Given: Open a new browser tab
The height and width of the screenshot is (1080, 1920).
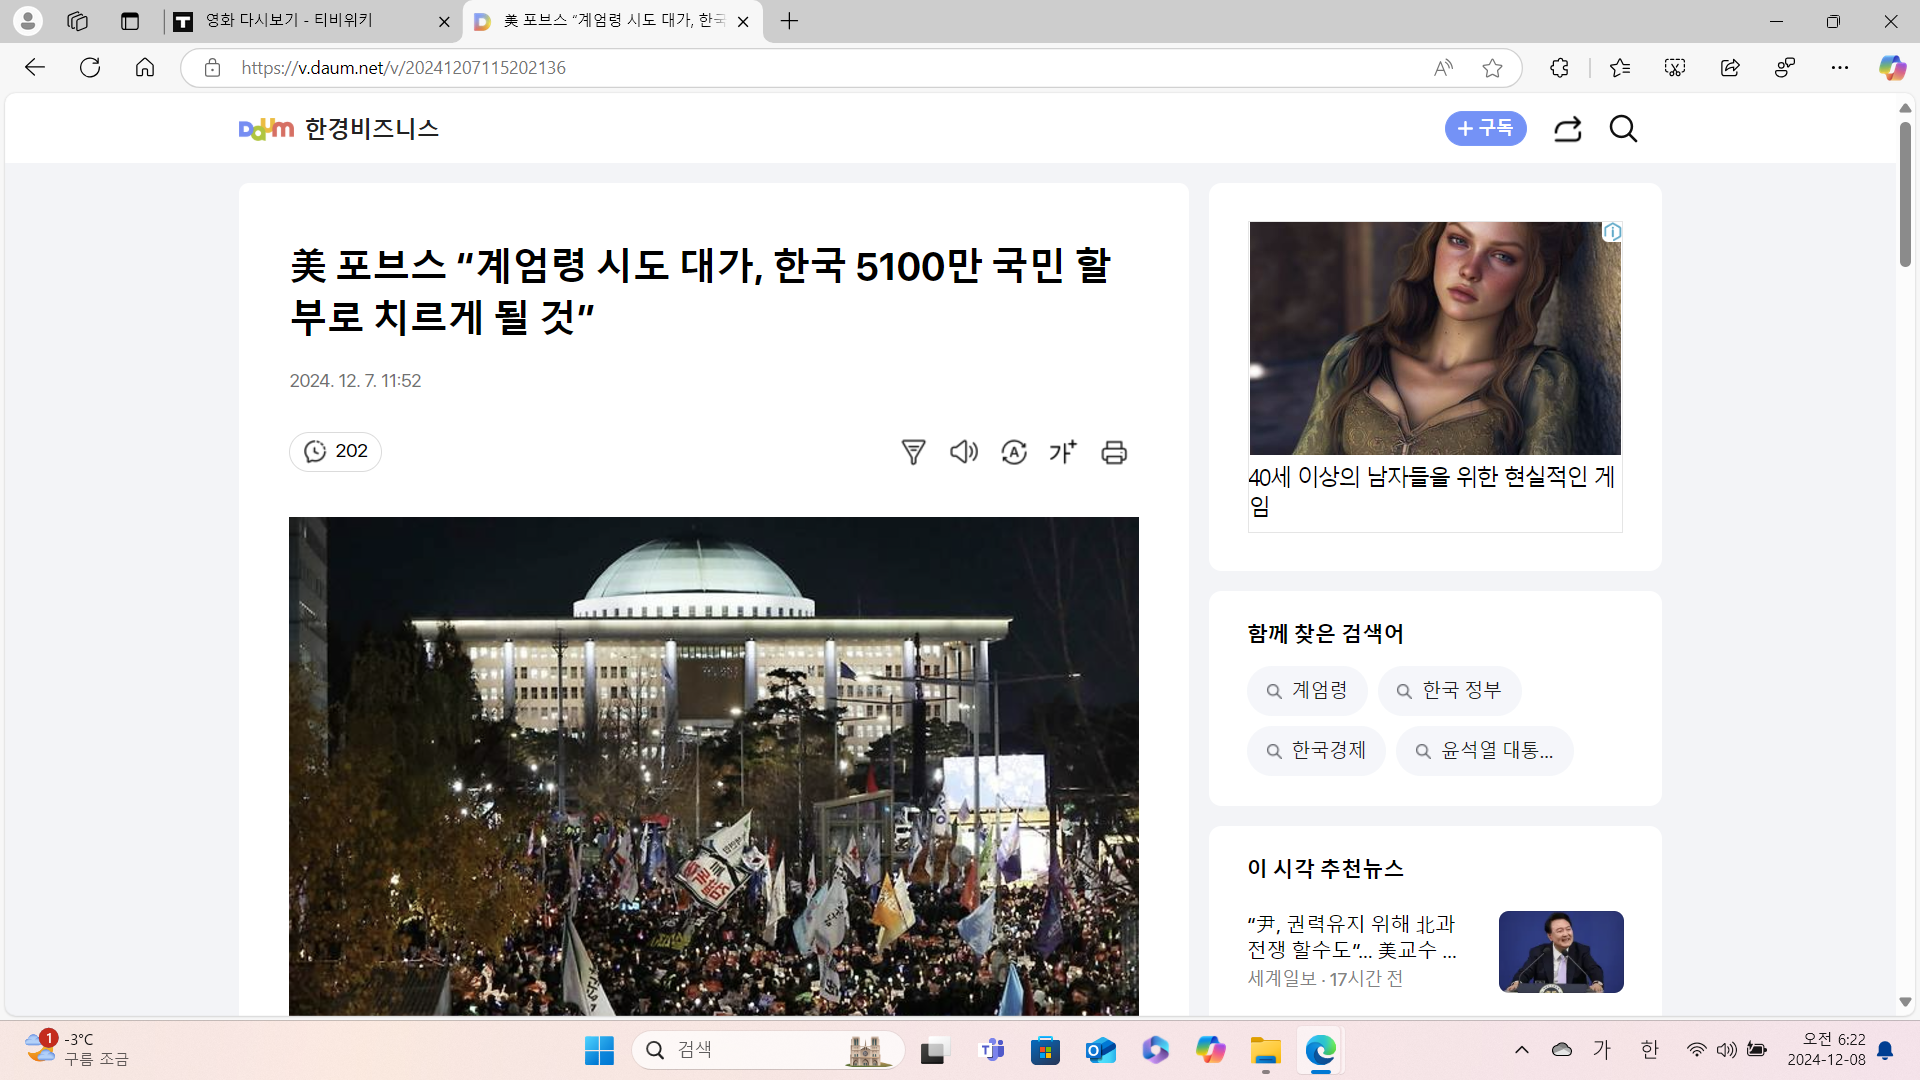Looking at the screenshot, I should pos(789,21).
